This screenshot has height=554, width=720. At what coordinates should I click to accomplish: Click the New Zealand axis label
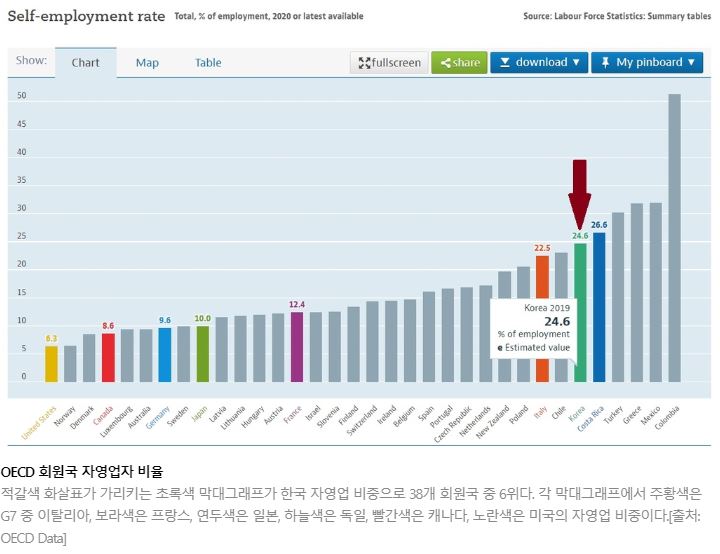[x=493, y=423]
